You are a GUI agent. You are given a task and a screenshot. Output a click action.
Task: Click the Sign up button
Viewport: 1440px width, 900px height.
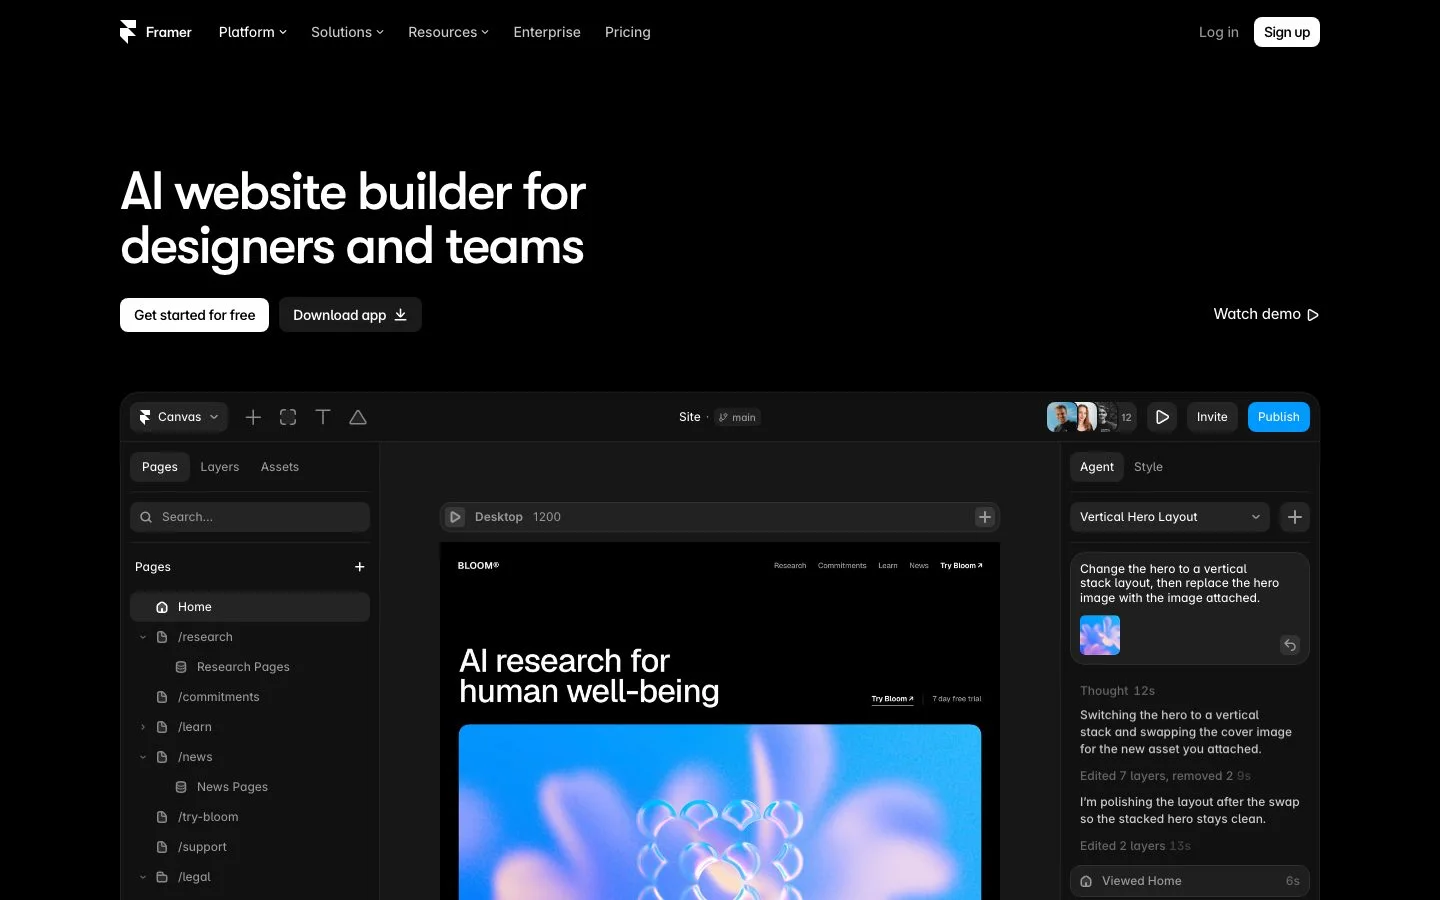tap(1287, 32)
